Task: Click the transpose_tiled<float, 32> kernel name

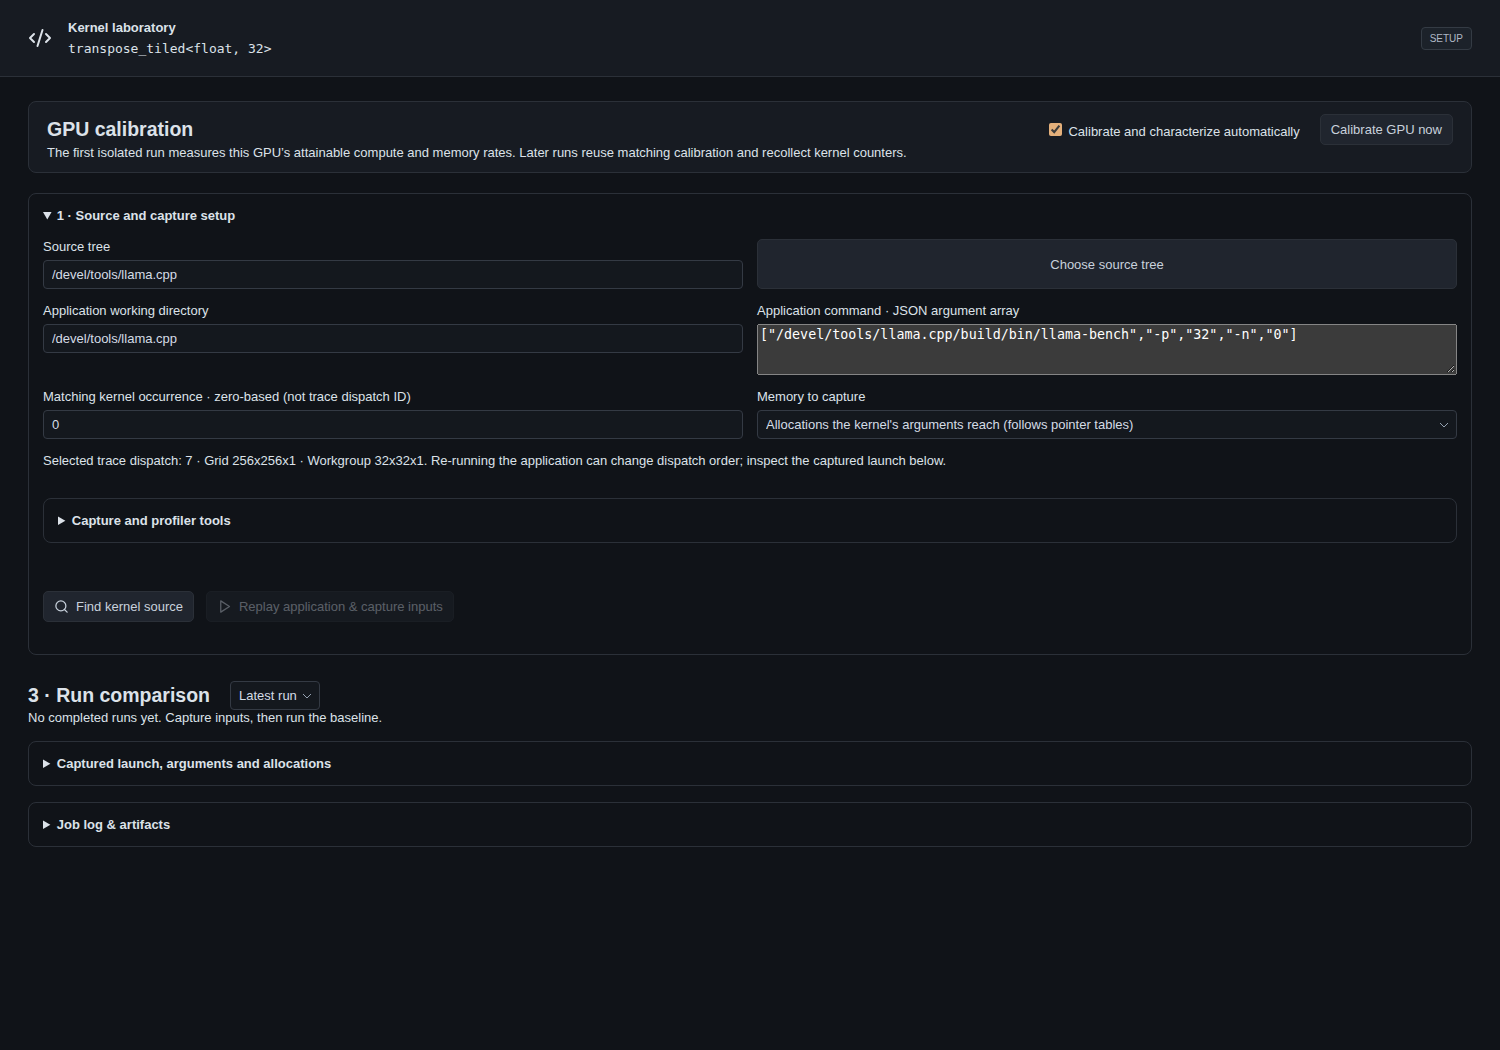Action: click(170, 49)
